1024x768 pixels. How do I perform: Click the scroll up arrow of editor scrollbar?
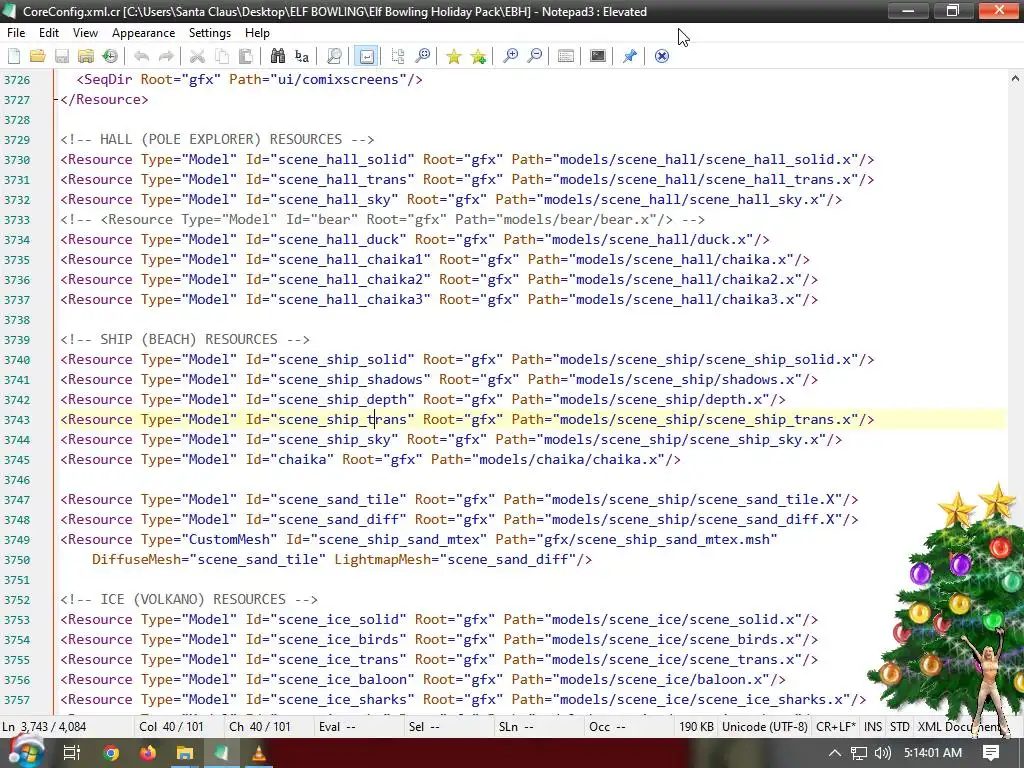pos(1015,78)
